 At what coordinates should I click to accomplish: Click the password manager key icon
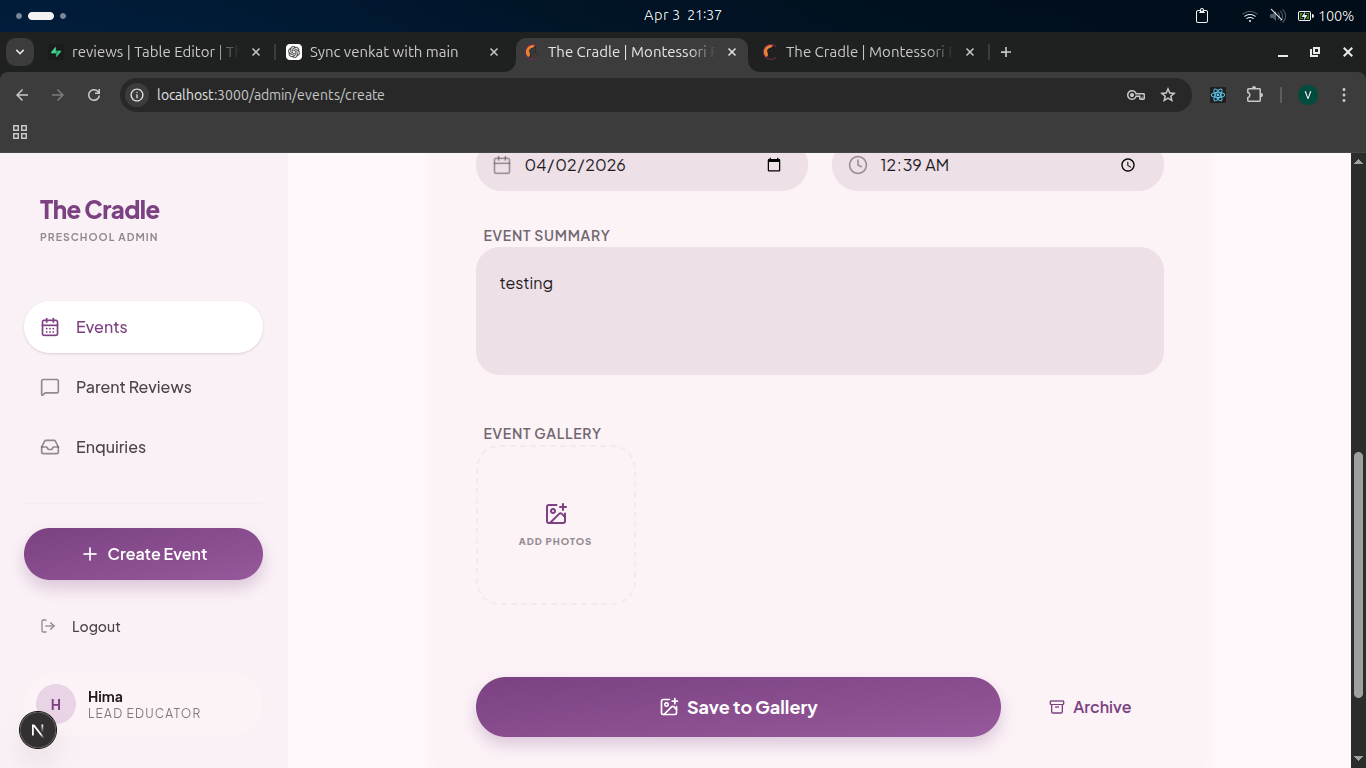1135,95
